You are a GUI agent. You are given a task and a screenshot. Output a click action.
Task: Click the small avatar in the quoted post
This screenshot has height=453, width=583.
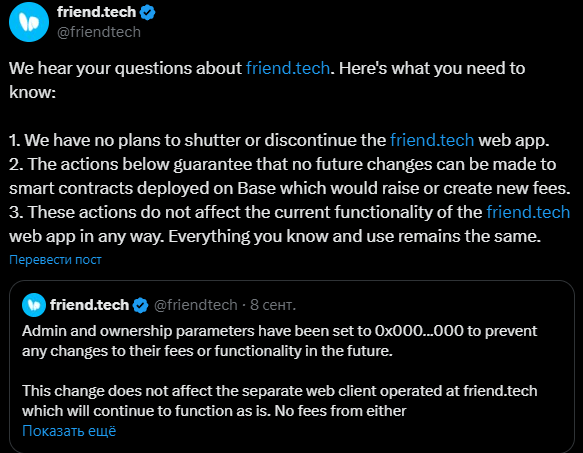(34, 305)
